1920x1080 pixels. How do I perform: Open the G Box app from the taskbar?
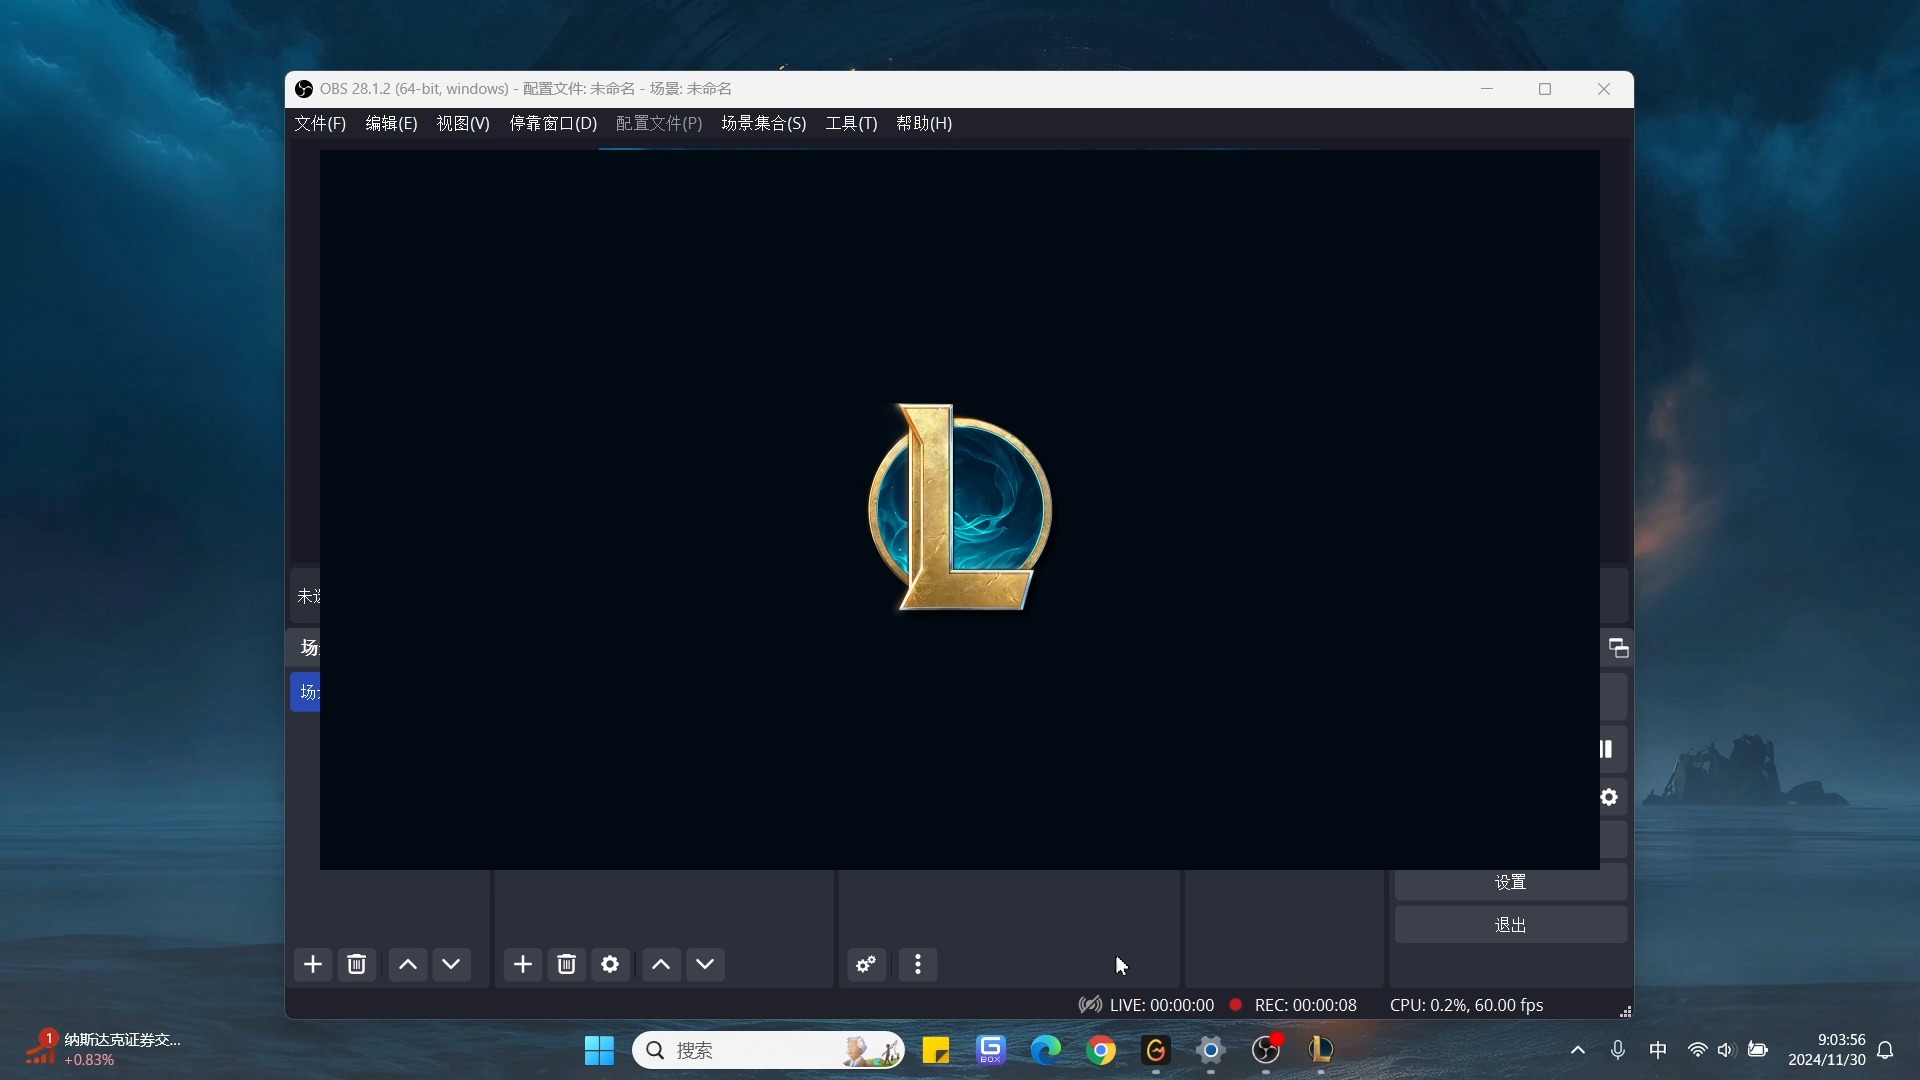click(991, 1050)
